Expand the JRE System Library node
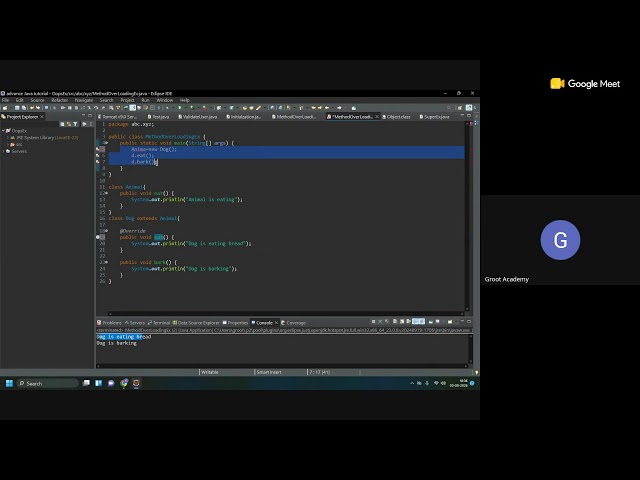This screenshot has height=480, width=640. 8,138
